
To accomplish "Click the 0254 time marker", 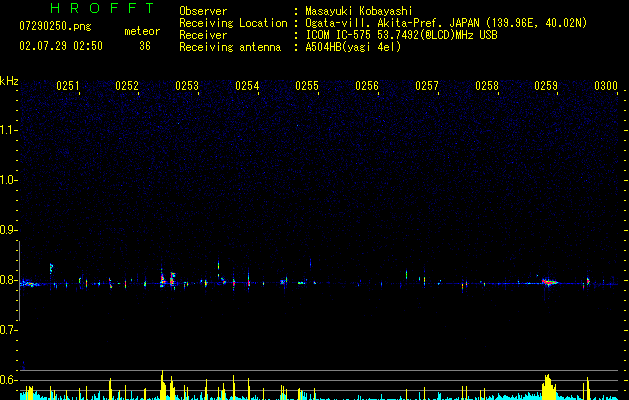I will point(247,86).
